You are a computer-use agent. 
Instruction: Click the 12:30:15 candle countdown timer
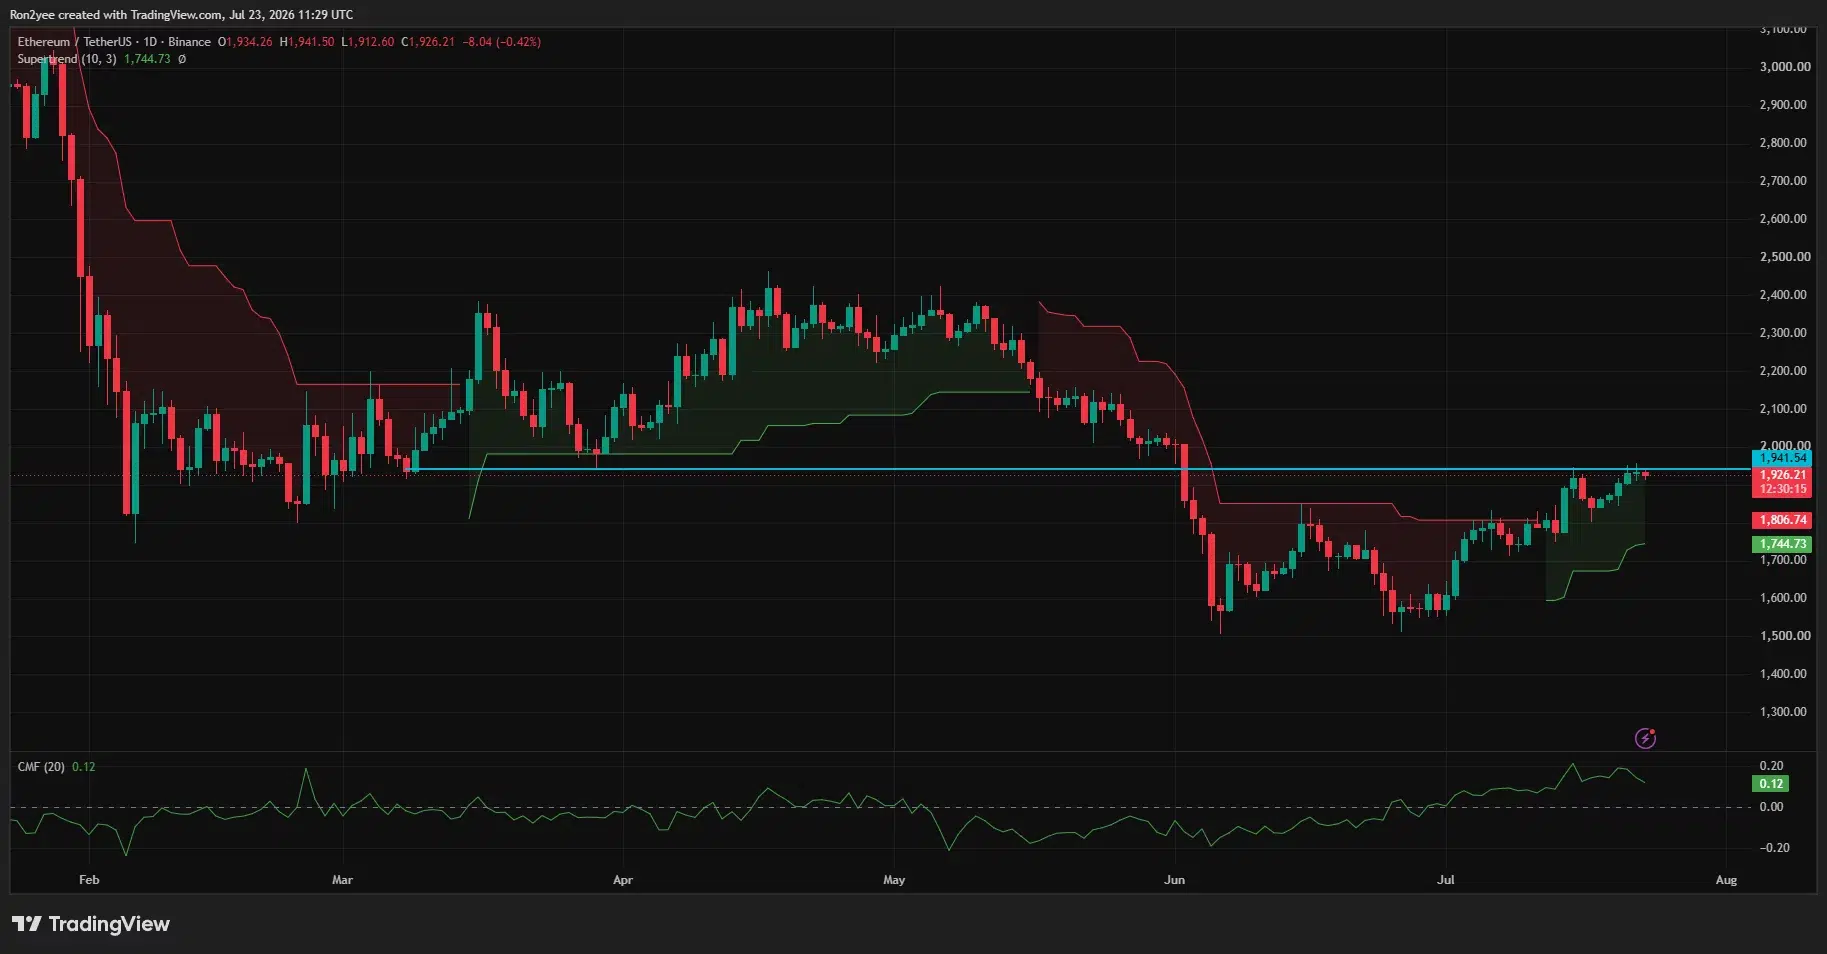[1782, 489]
